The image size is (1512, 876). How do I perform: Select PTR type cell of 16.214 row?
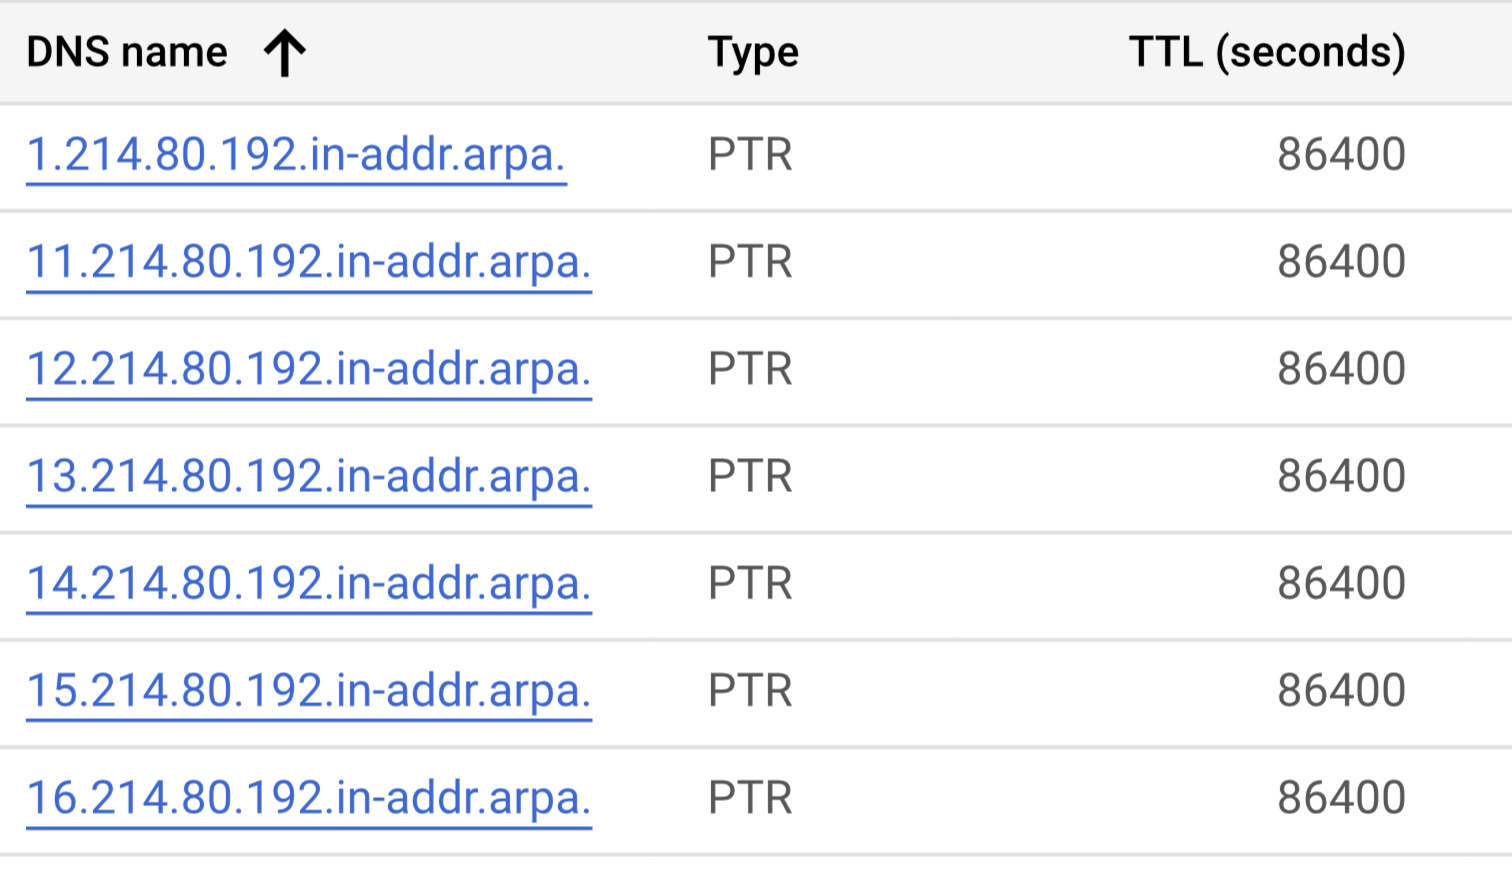click(x=750, y=798)
